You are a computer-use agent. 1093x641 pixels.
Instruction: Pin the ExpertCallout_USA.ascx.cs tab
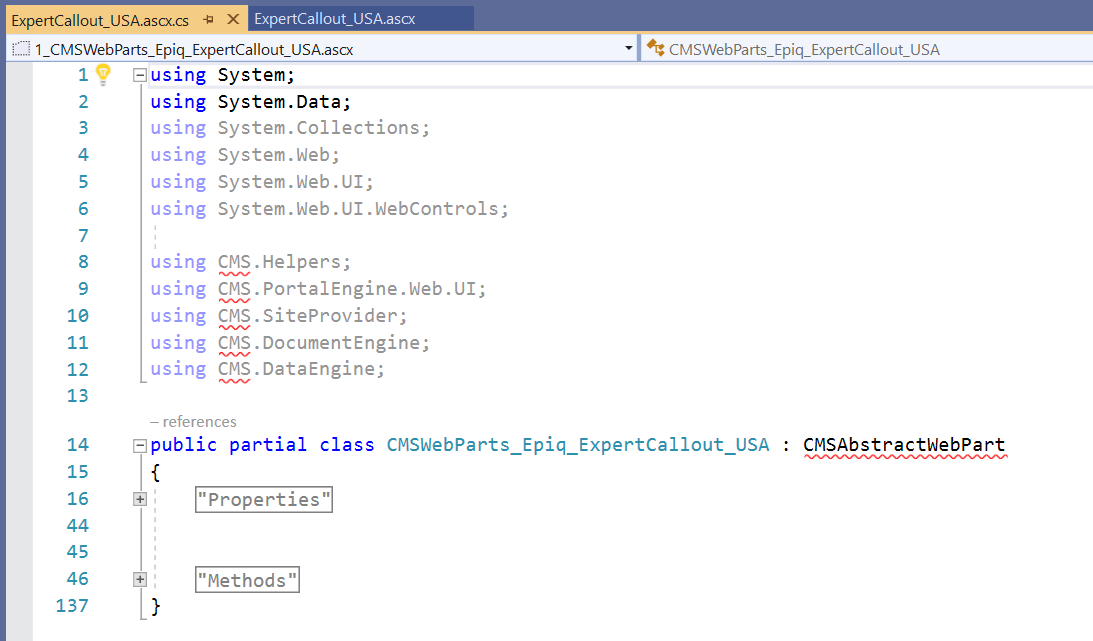click(208, 19)
